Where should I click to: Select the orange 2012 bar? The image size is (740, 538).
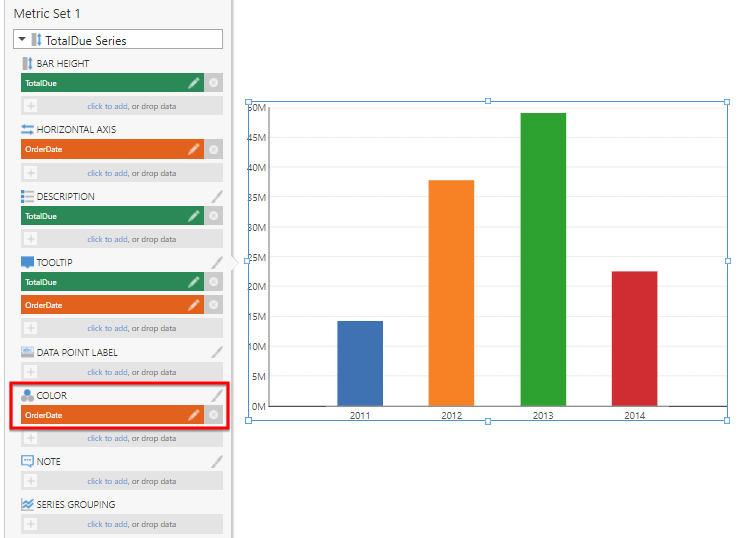click(451, 293)
